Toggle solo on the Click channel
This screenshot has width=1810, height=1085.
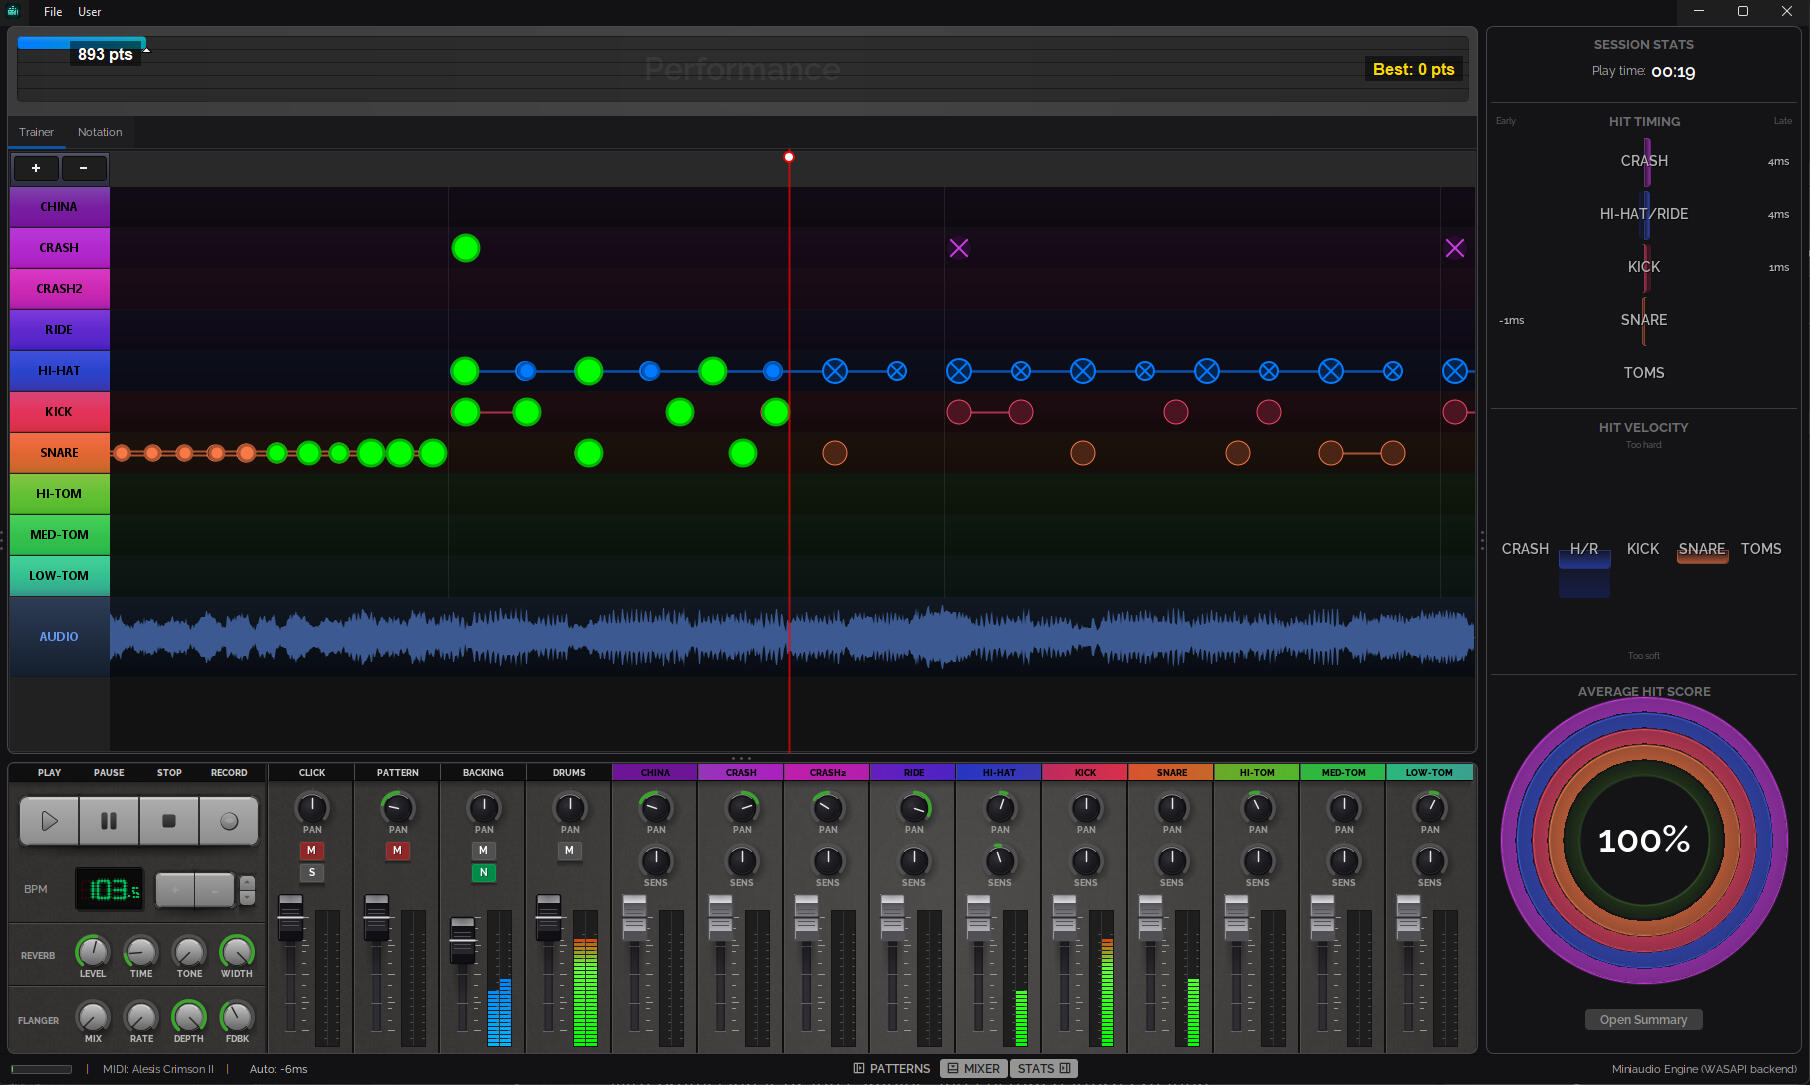click(x=312, y=872)
